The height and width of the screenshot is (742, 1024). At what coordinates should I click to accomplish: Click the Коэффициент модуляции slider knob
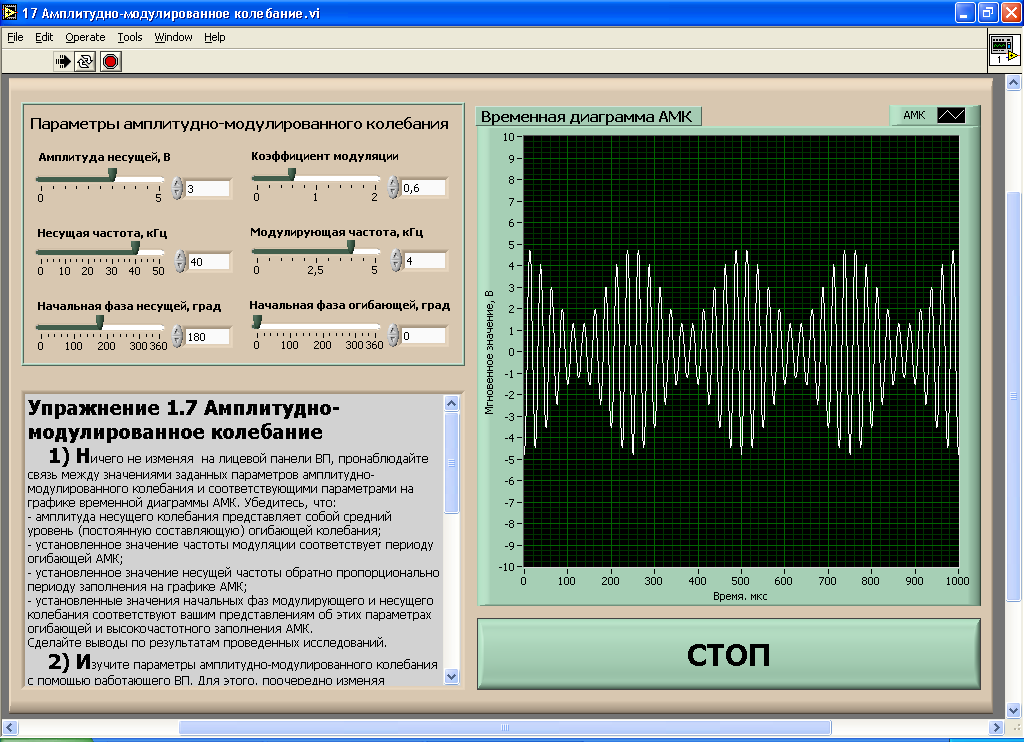(292, 174)
